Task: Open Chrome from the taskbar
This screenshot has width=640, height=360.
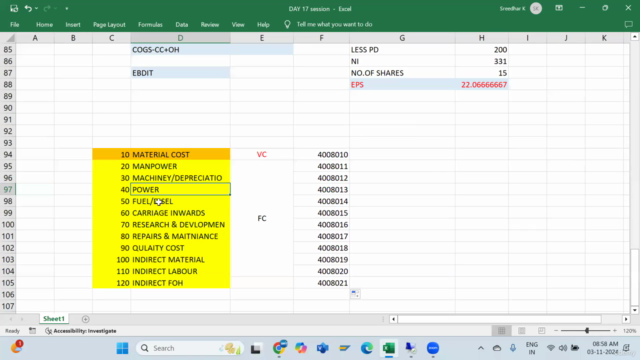Action: pyautogui.click(x=279, y=348)
